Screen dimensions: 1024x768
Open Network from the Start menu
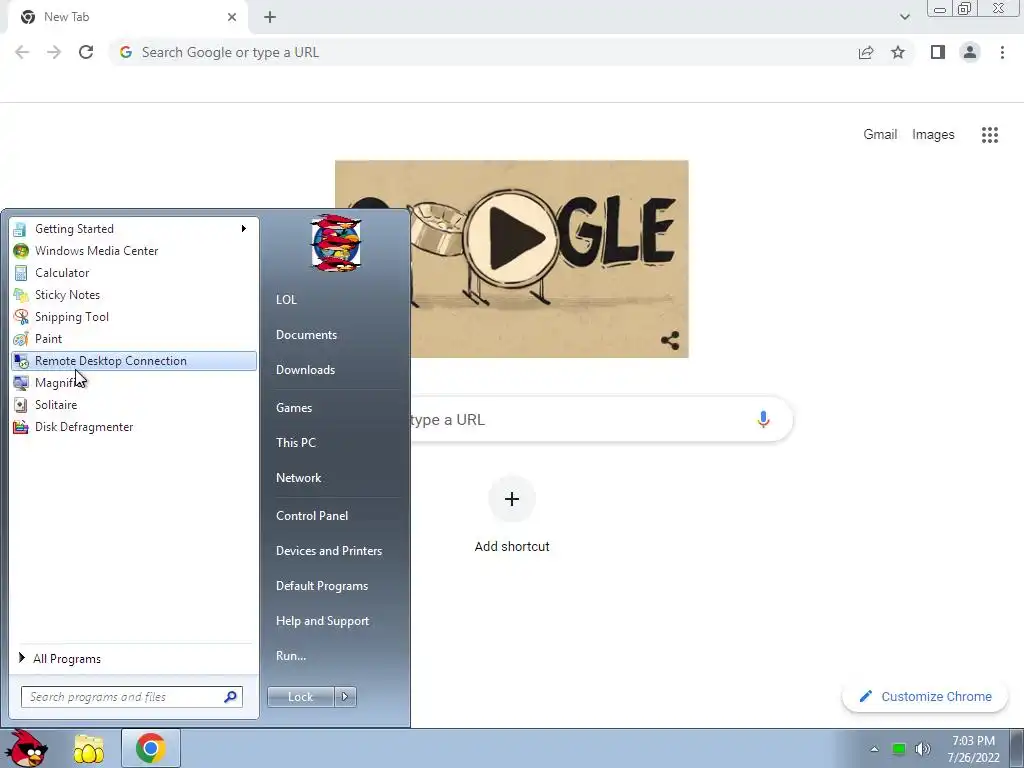(x=298, y=478)
